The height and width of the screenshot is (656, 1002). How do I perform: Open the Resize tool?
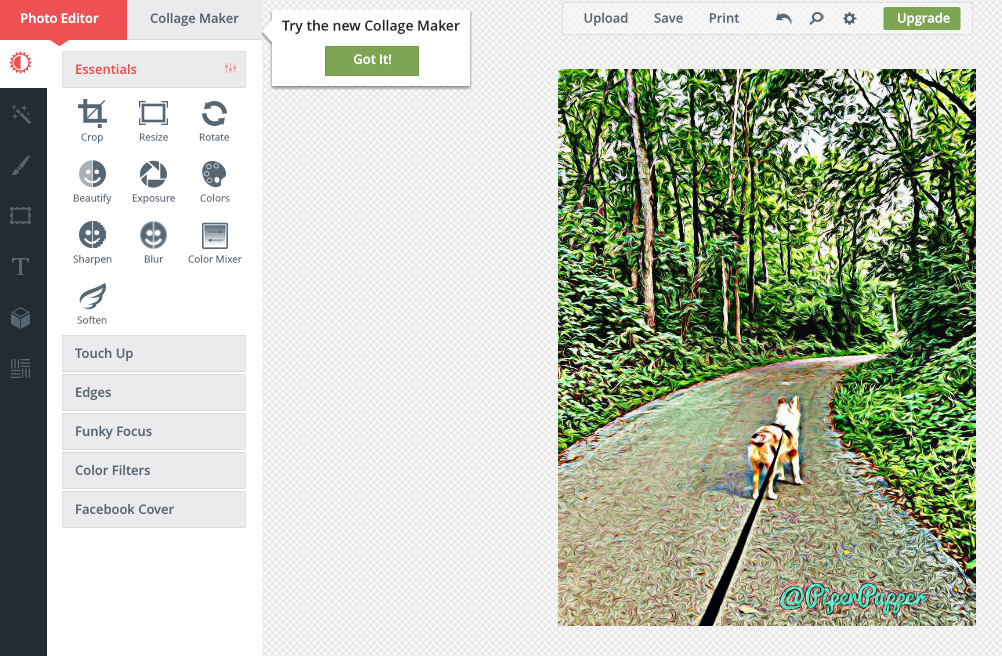[x=153, y=120]
